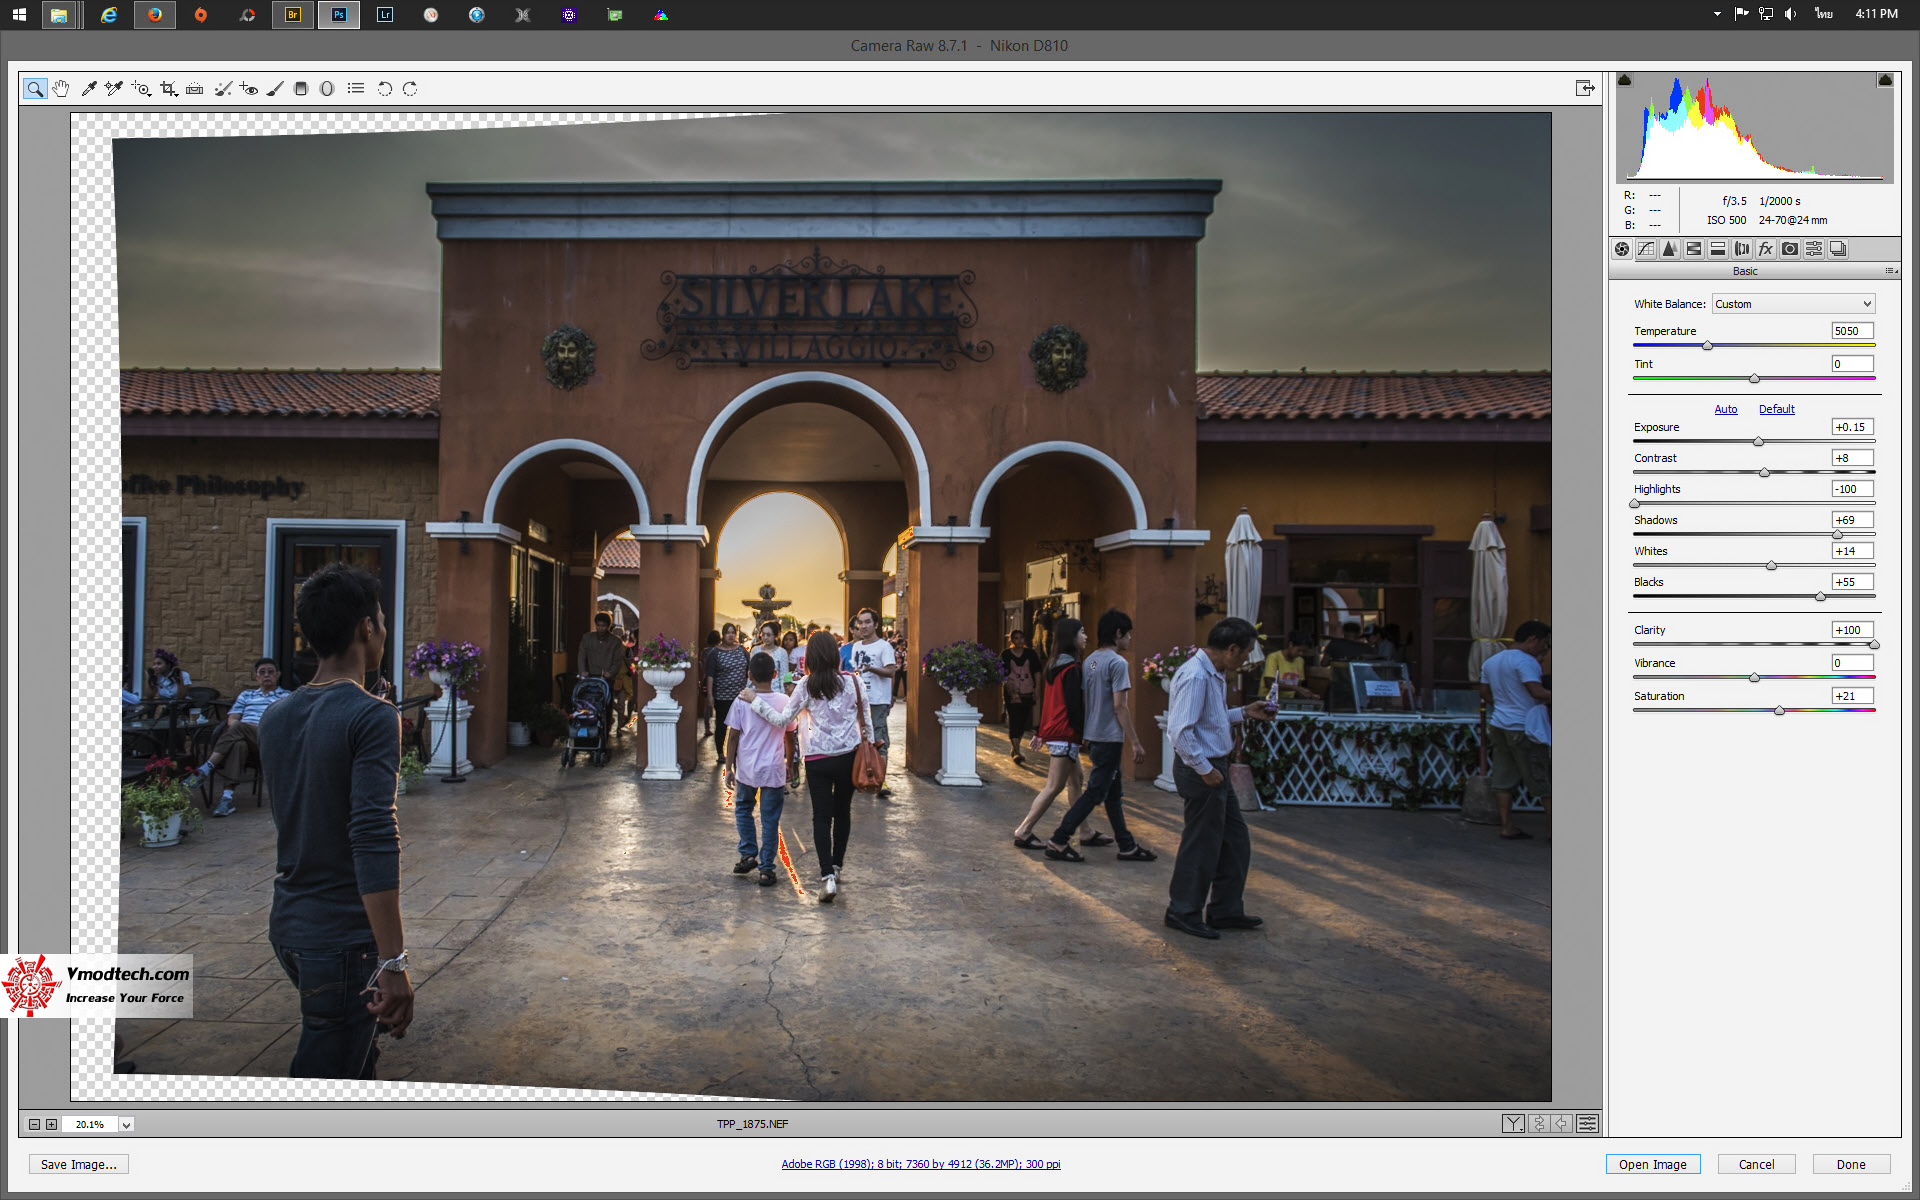Toggle shadow clipping warning in histogram
This screenshot has height=1200, width=1920.
1625,80
